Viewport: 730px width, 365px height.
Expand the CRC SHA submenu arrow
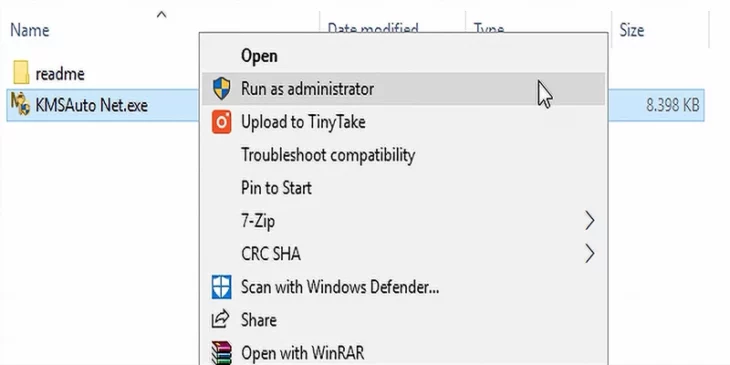(590, 254)
